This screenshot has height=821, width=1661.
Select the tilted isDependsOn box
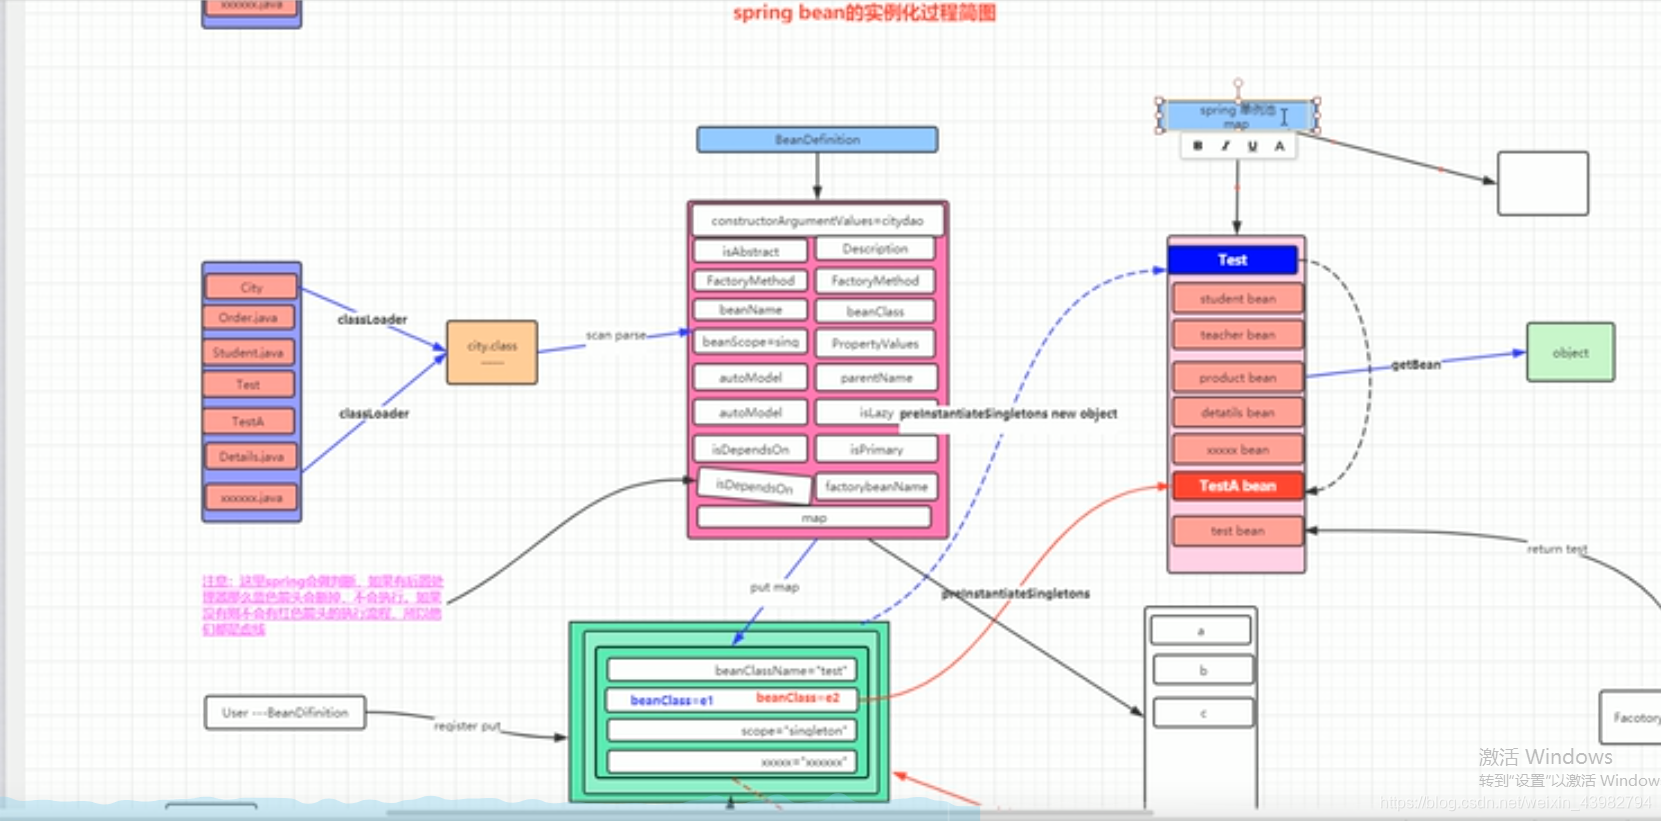(753, 485)
